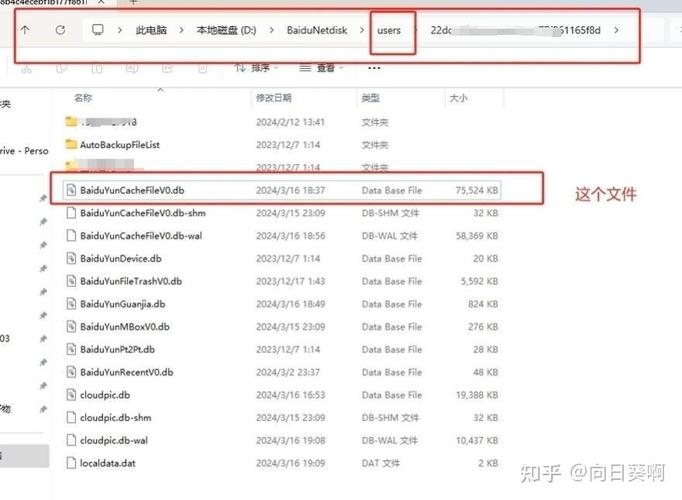Expand chevron after 本地磁盘 (D:)

[x=272, y=30]
